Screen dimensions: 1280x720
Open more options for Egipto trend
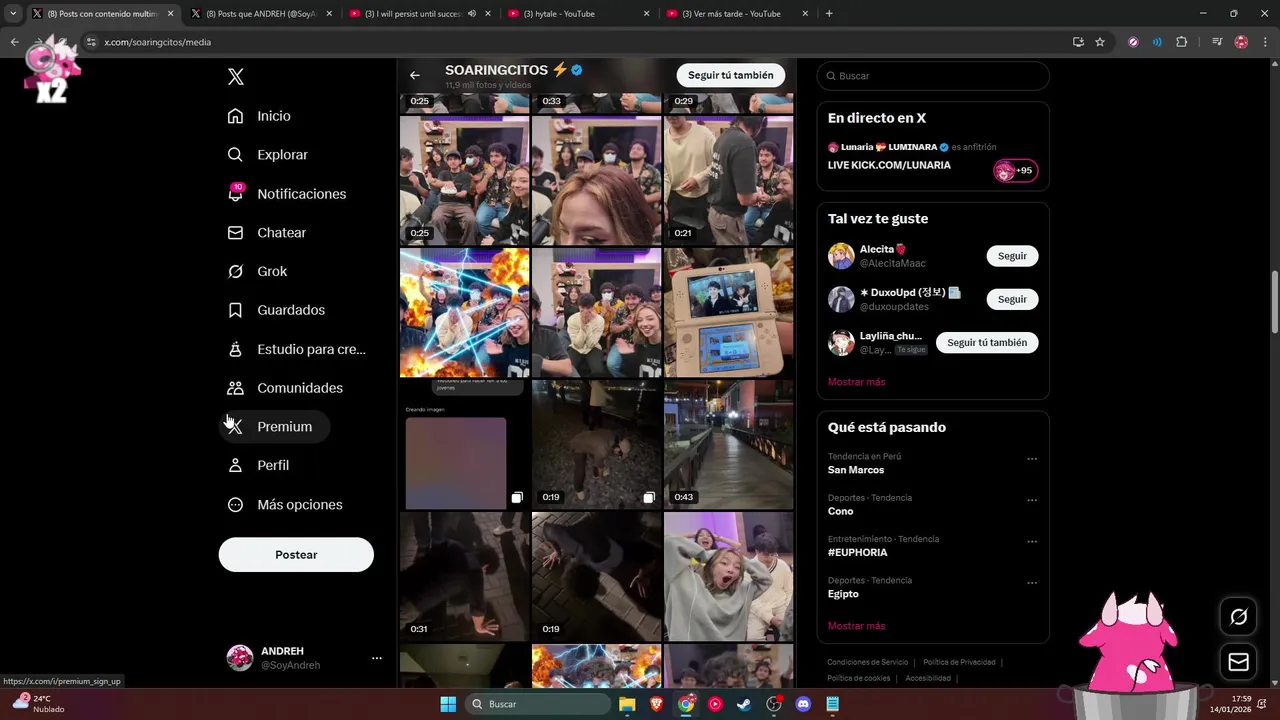(x=1032, y=583)
